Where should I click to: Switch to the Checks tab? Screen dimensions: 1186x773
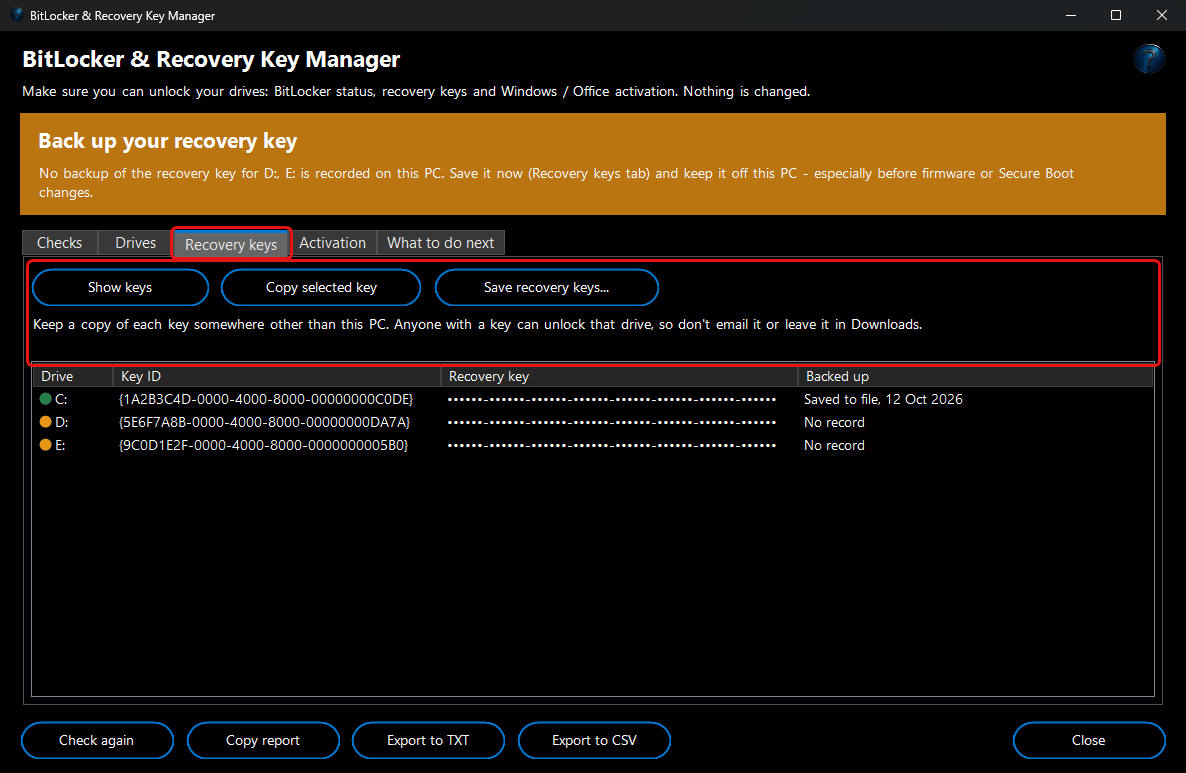[x=60, y=243]
